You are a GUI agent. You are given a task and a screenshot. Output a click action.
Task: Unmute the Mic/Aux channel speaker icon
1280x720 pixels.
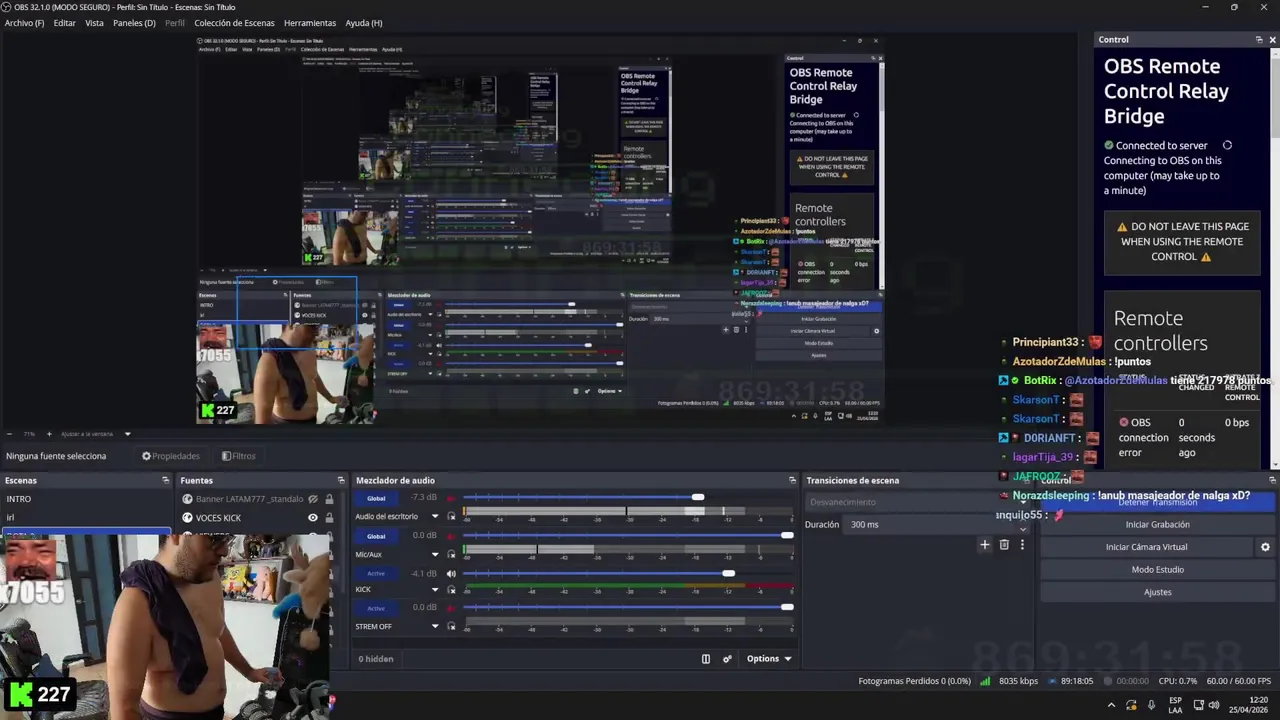click(451, 536)
